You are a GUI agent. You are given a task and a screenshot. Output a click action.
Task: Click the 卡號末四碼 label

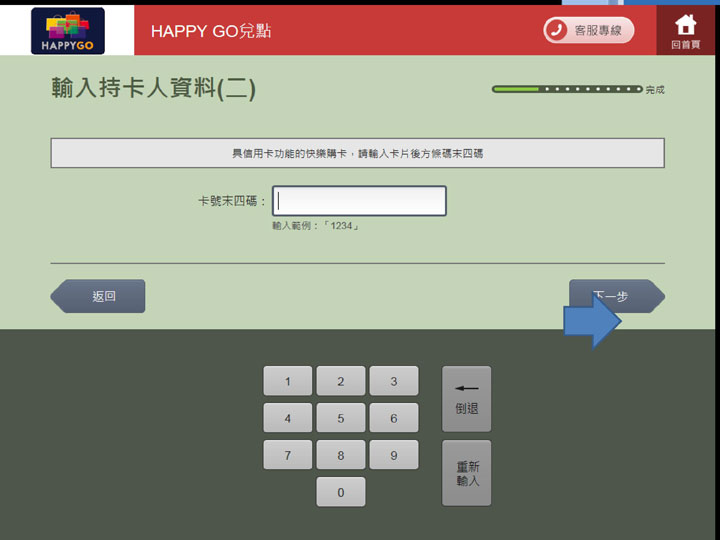(232, 201)
